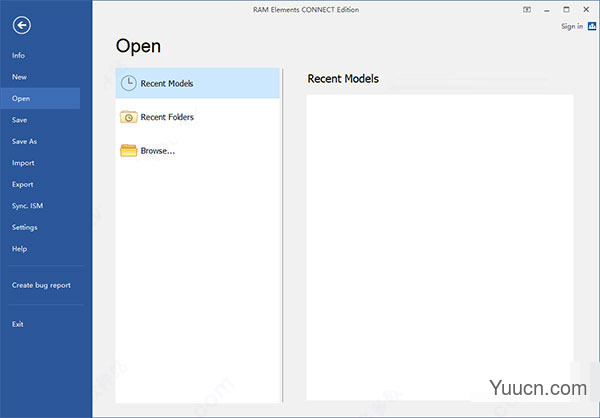Image resolution: width=600 pixels, height=418 pixels.
Task: Open Settings from the sidebar
Action: pos(24,227)
